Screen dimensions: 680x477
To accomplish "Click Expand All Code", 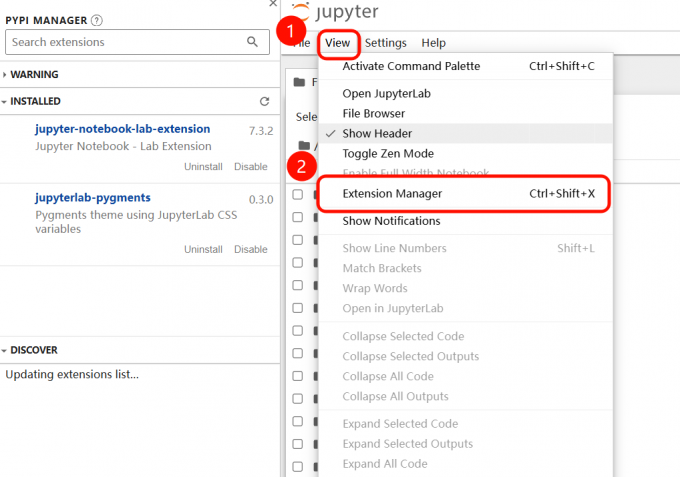I will click(466, 464).
